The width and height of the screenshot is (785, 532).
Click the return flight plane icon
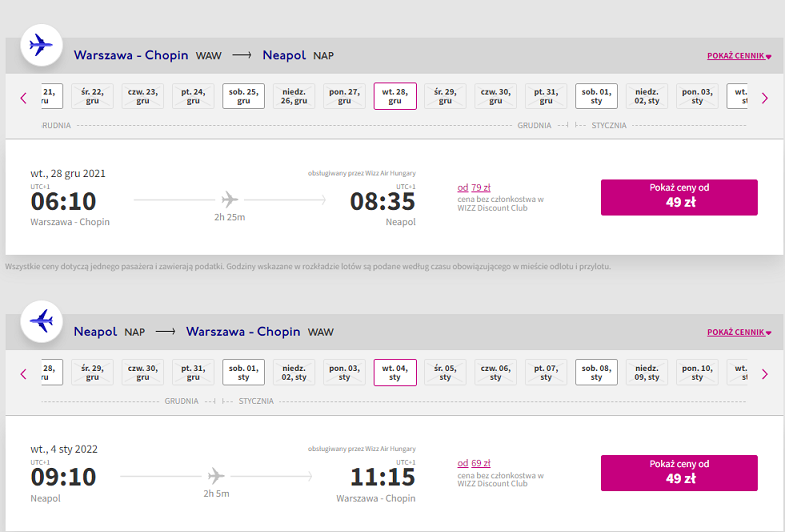41,321
